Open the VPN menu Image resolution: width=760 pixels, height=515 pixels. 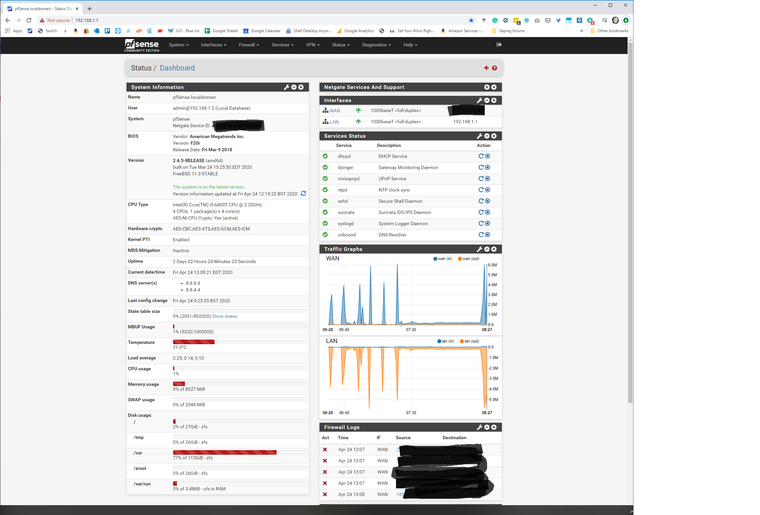pyautogui.click(x=313, y=45)
